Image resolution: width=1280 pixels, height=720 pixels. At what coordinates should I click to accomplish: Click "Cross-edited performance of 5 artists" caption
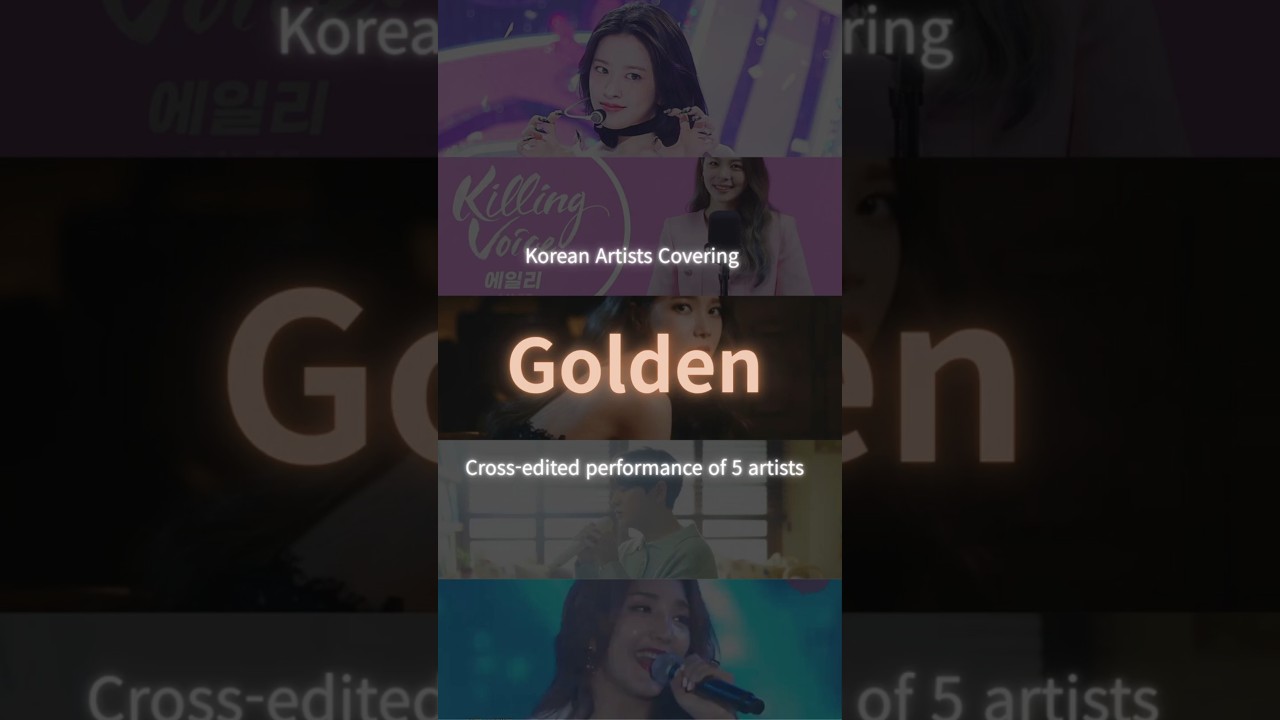pos(634,467)
